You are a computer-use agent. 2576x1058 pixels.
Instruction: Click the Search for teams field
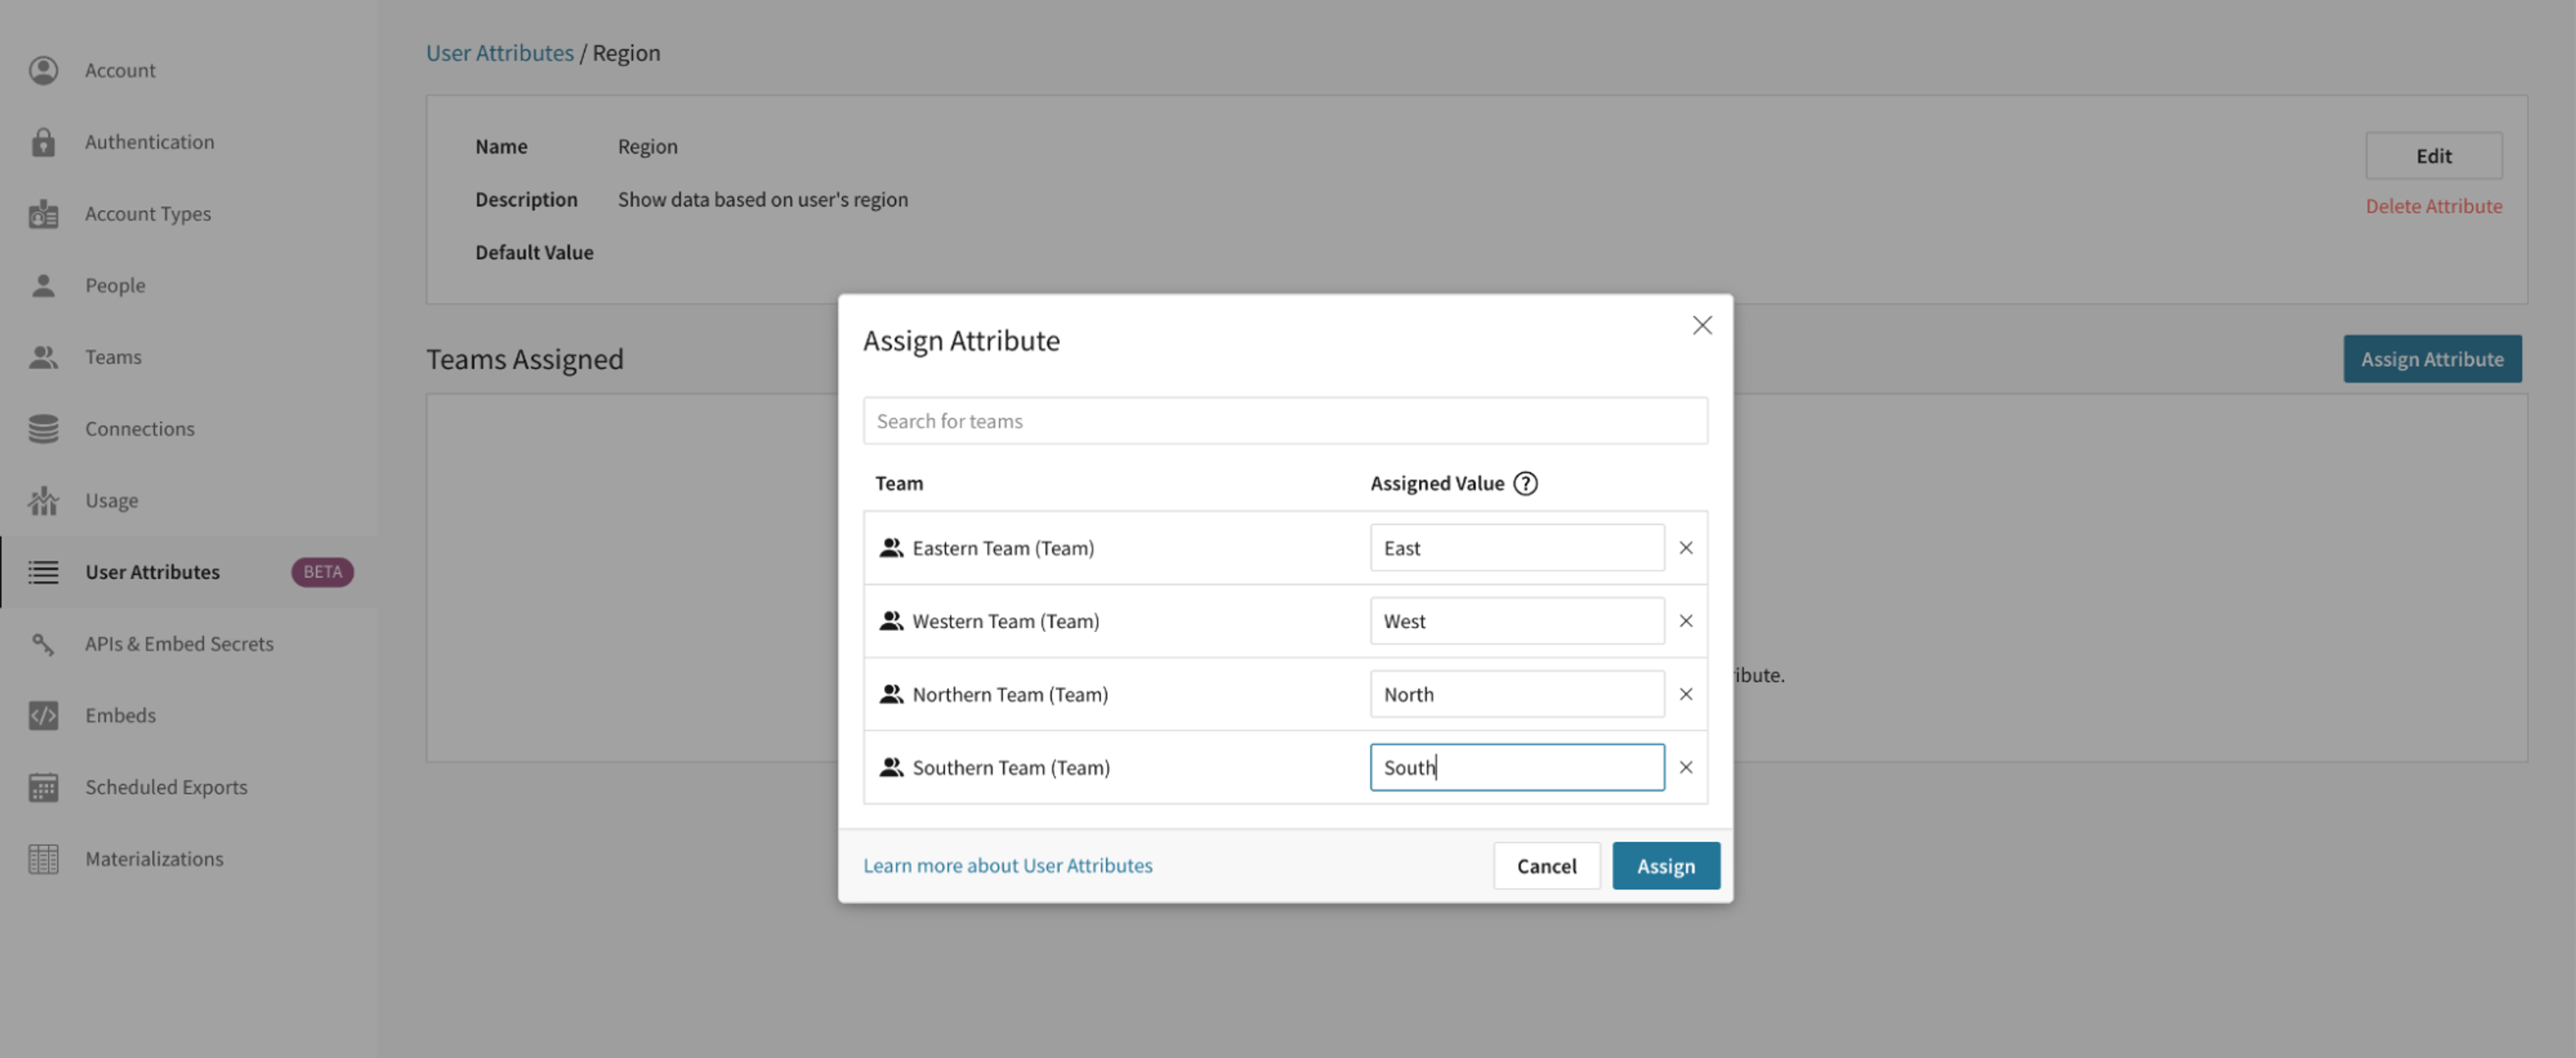pyautogui.click(x=1285, y=421)
